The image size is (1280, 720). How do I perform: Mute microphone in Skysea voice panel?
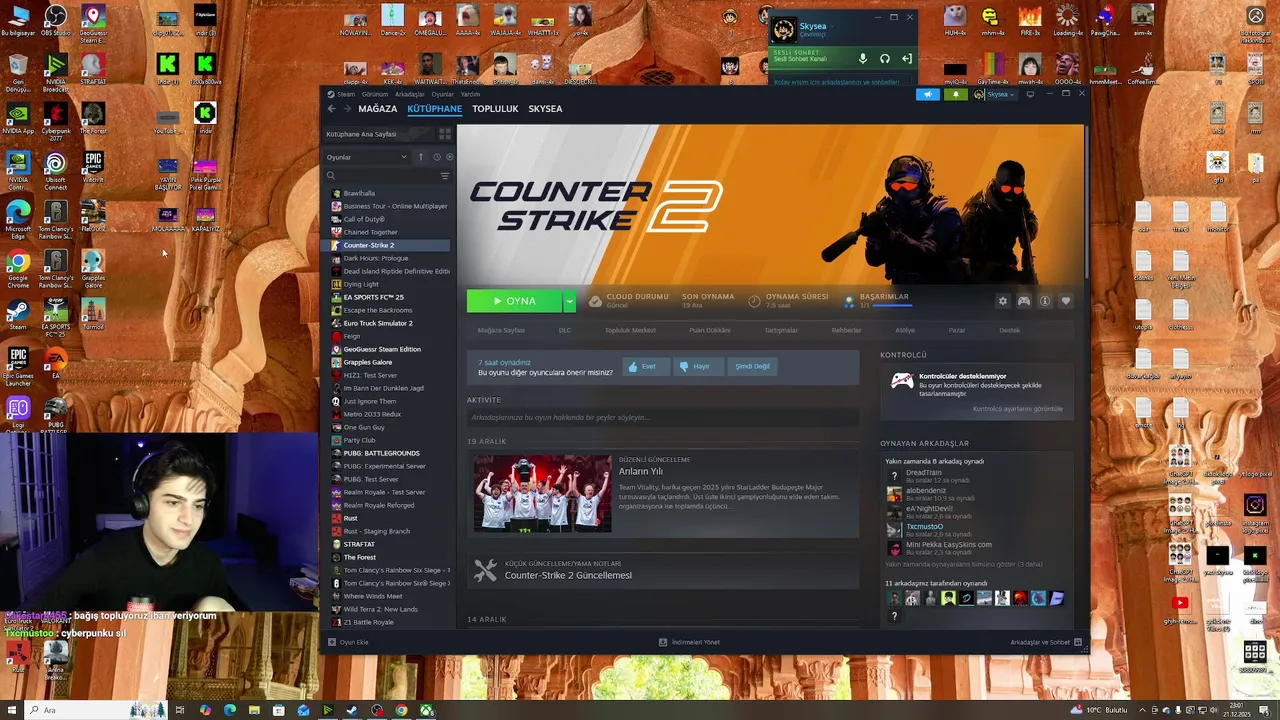click(863, 59)
